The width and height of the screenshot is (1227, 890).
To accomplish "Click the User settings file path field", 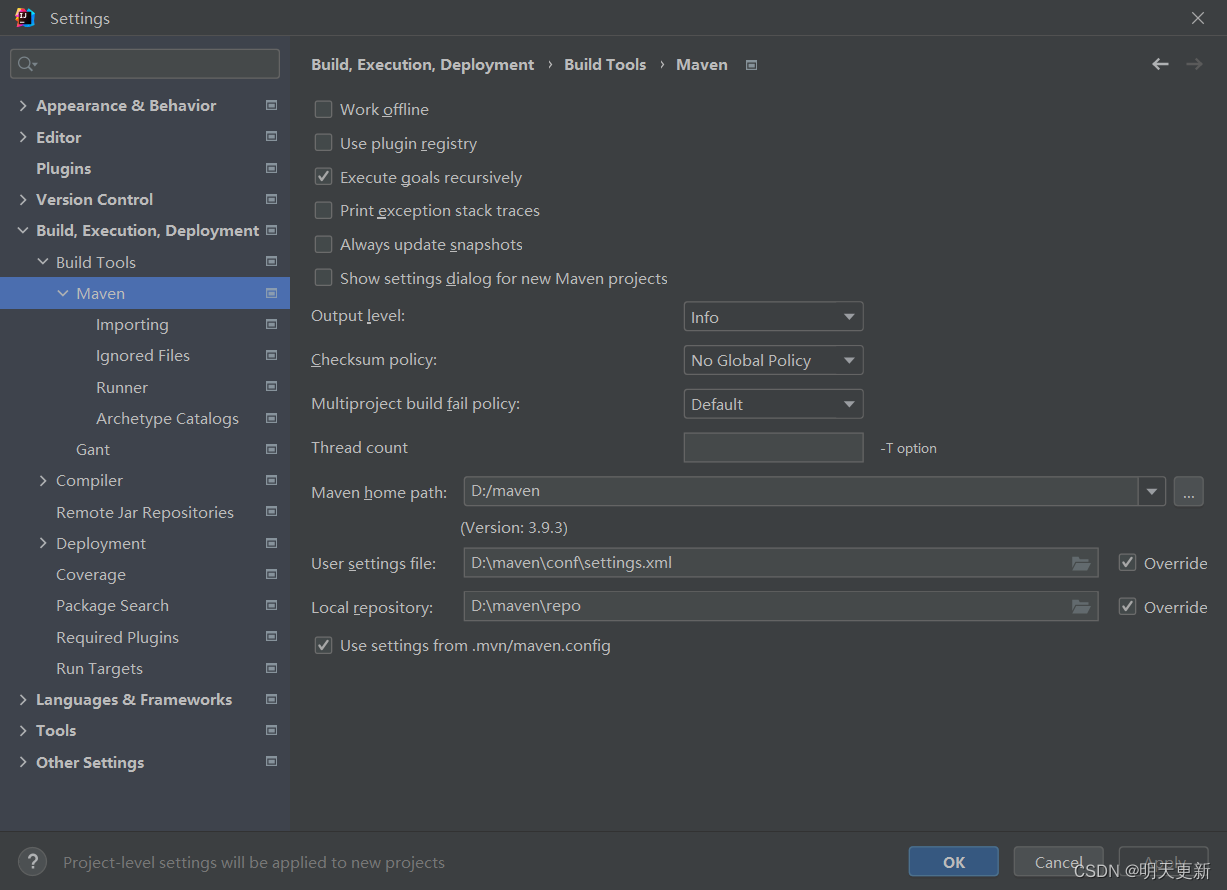I will click(780, 563).
